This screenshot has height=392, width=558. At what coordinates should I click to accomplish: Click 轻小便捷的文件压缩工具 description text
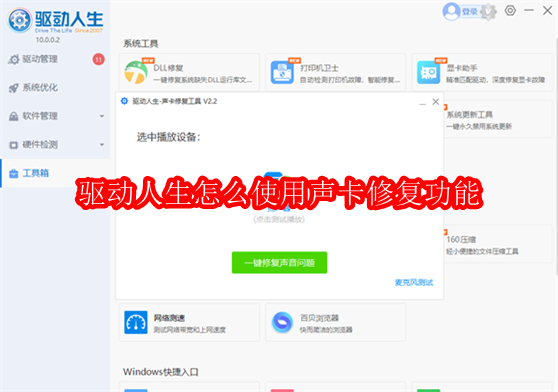coord(482,251)
